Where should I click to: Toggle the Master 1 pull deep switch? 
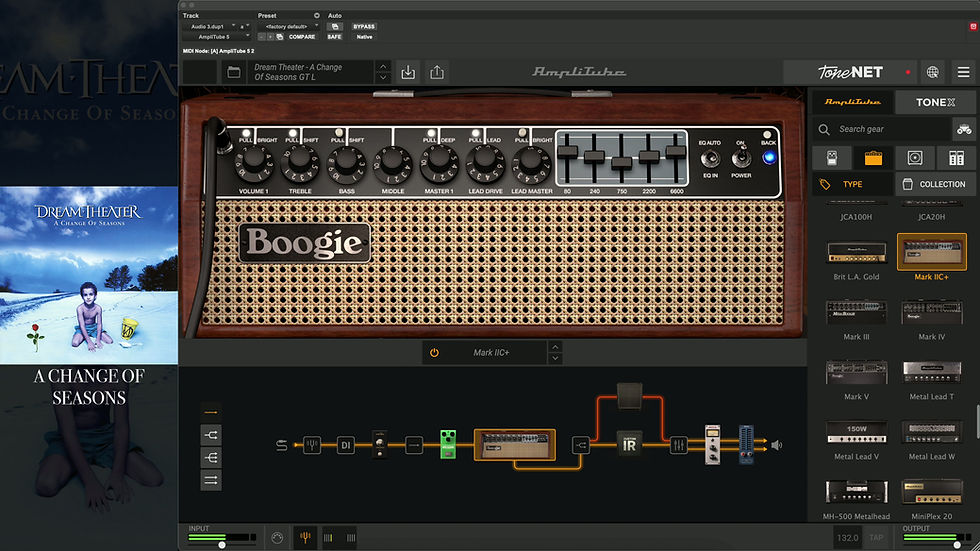[x=431, y=134]
